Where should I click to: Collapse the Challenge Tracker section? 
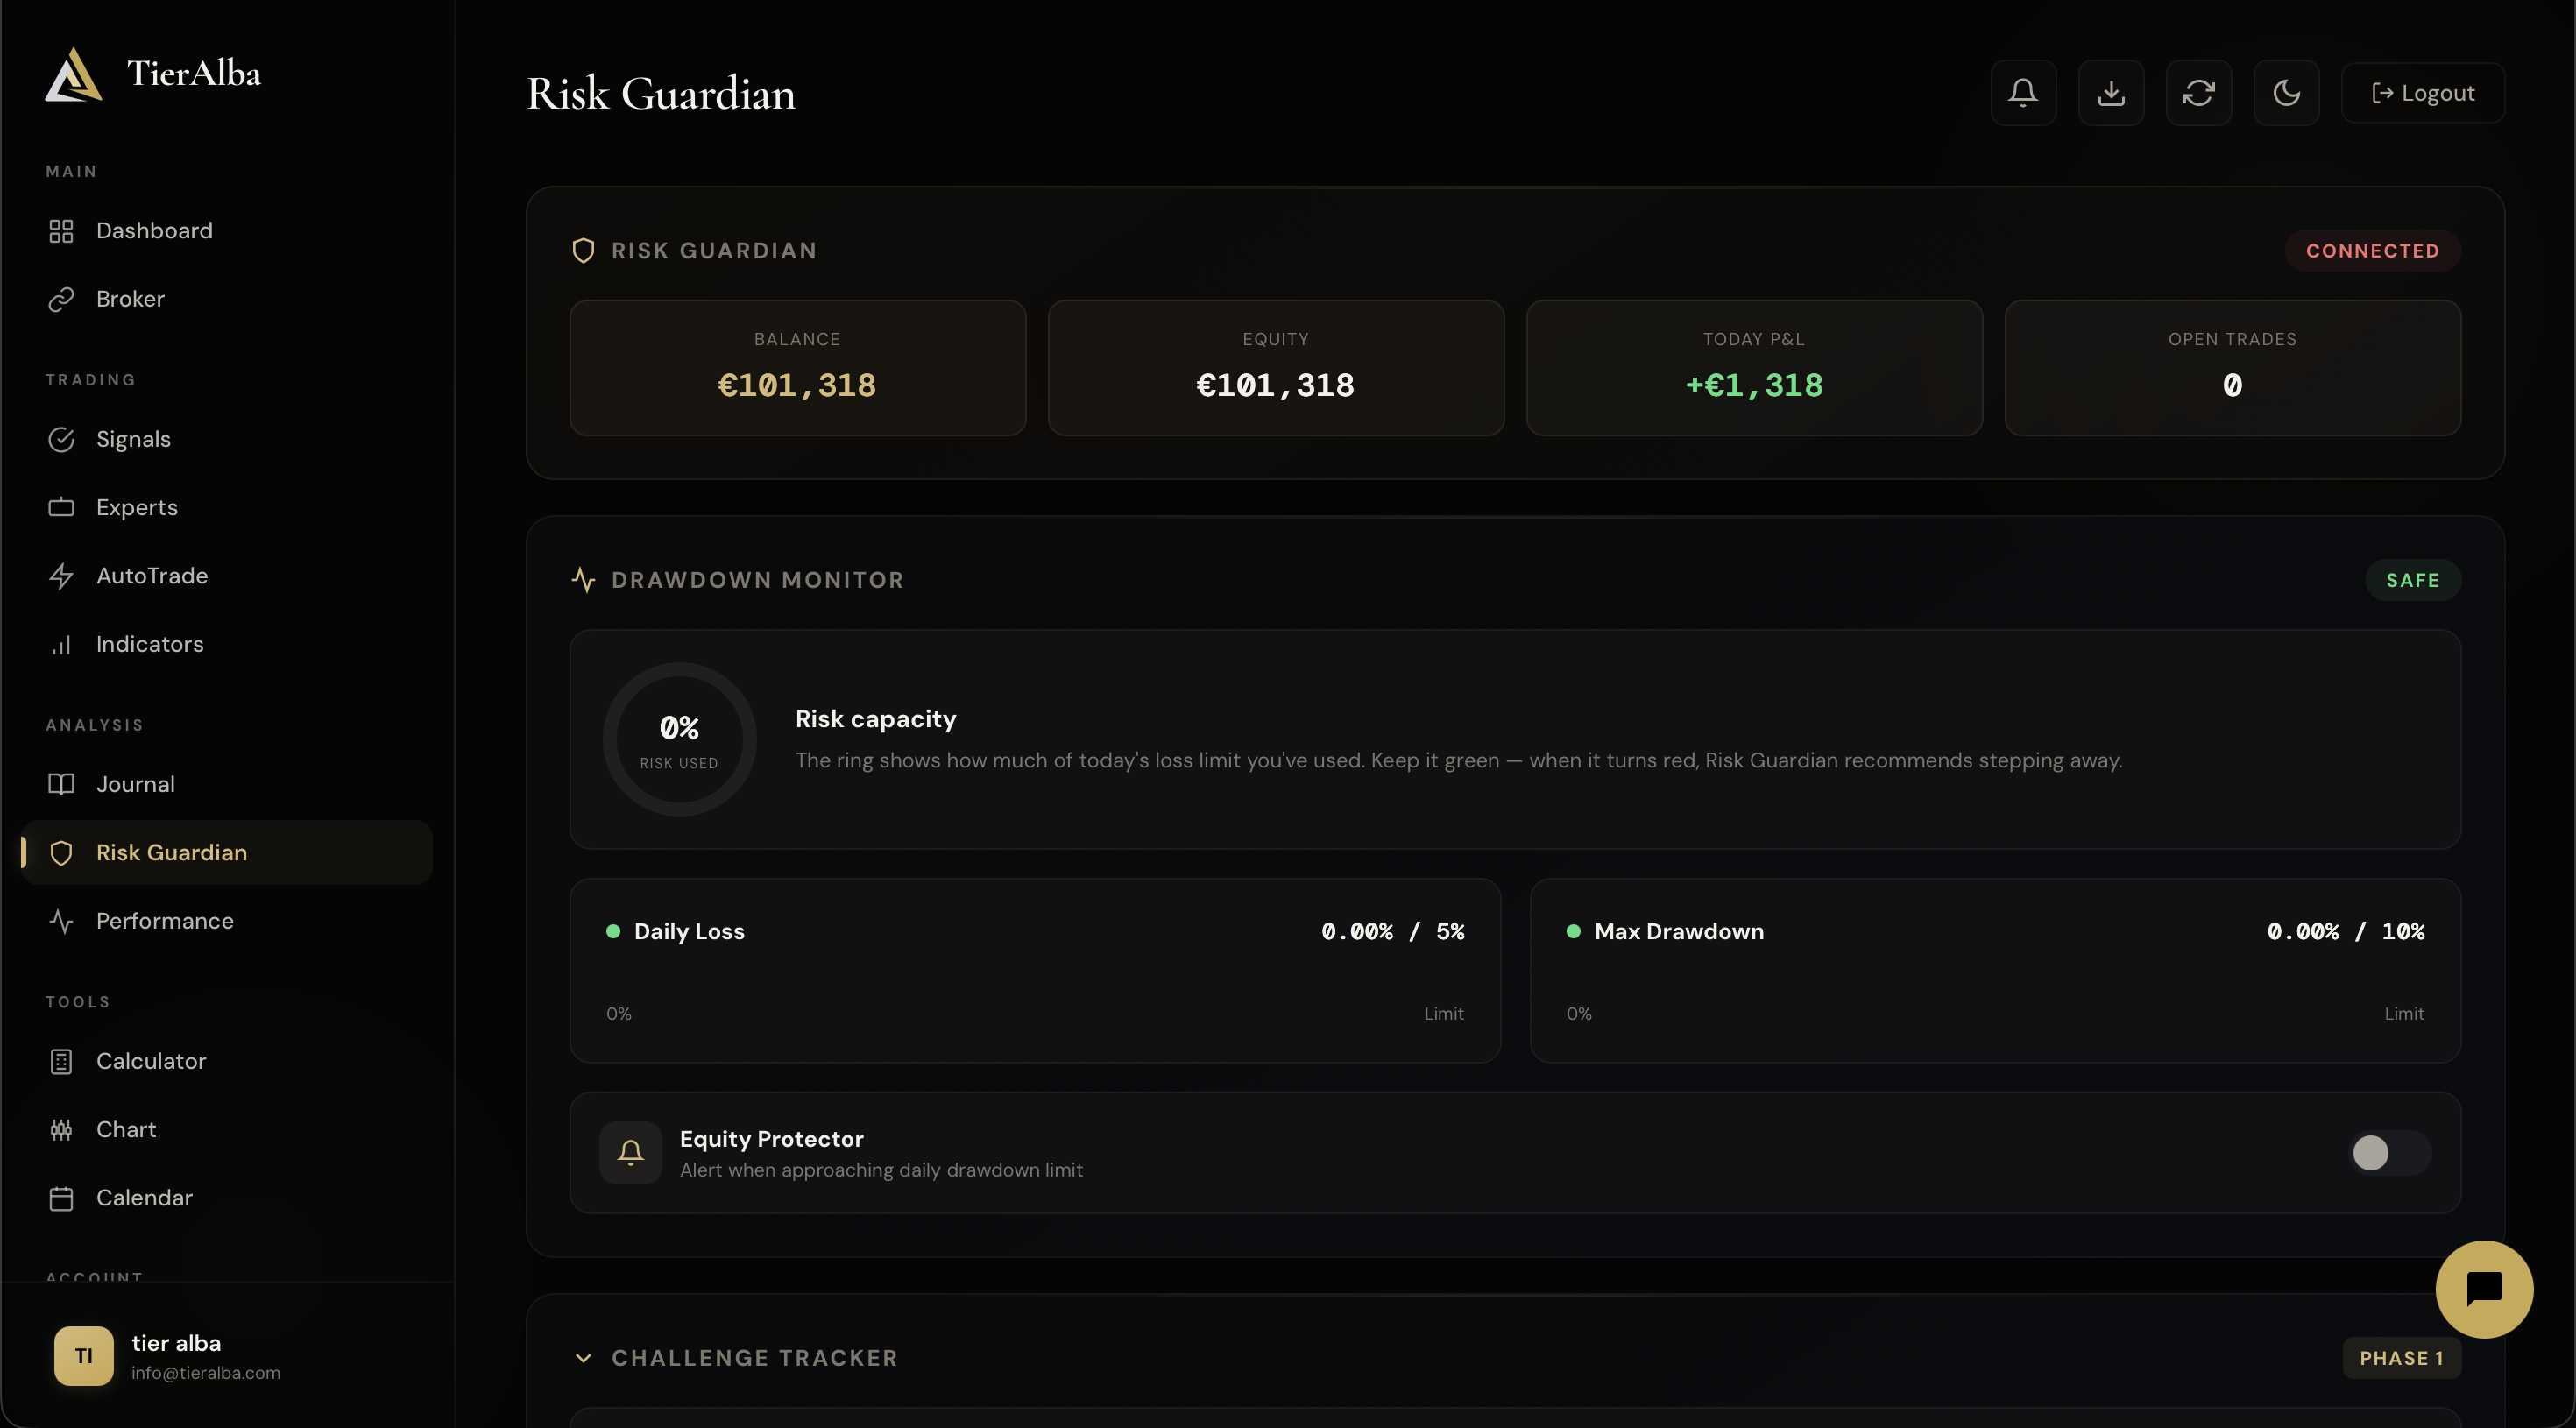(583, 1357)
